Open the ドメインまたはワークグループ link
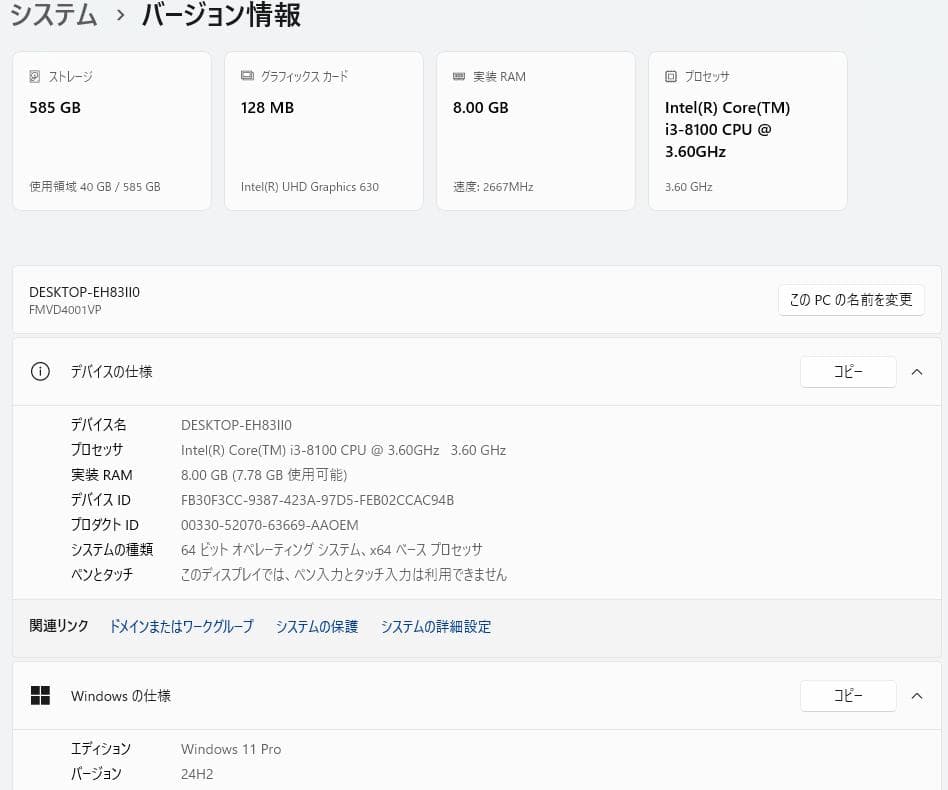This screenshot has width=948, height=790. [x=181, y=627]
